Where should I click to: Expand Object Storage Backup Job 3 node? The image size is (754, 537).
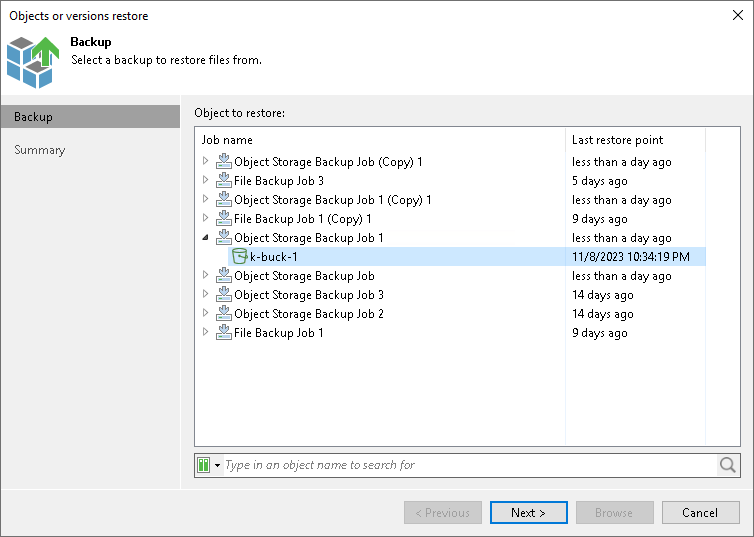pos(205,294)
